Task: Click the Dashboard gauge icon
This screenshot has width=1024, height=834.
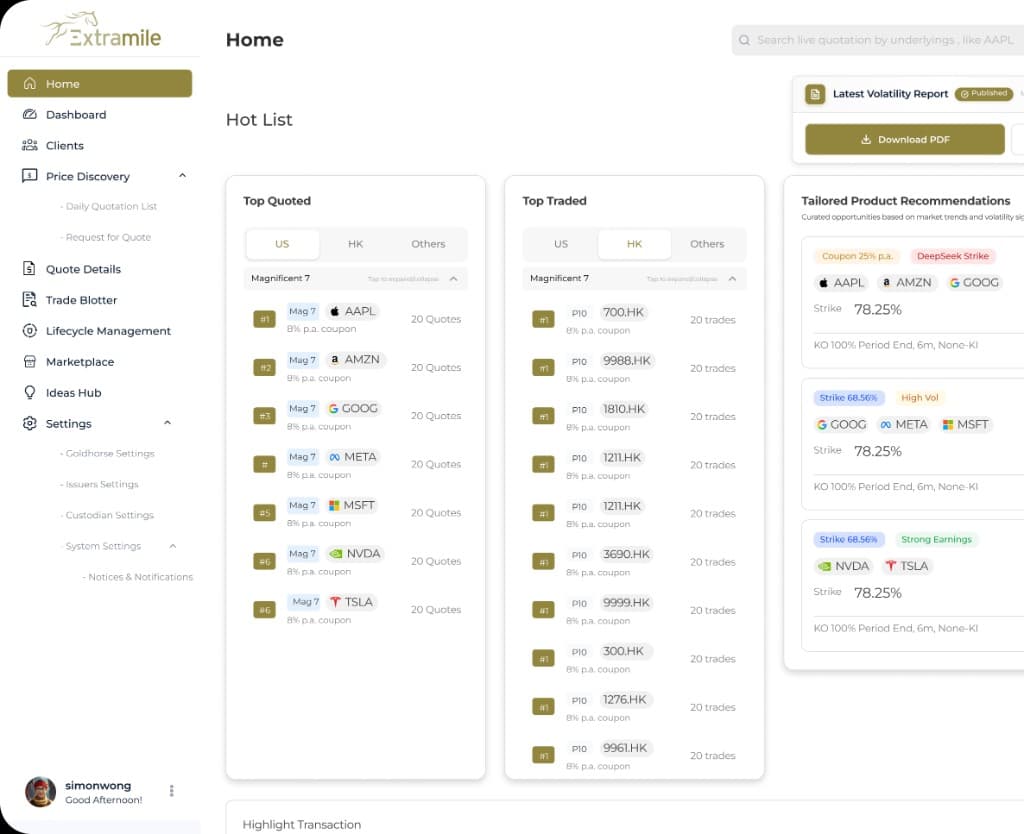Action: [x=29, y=114]
